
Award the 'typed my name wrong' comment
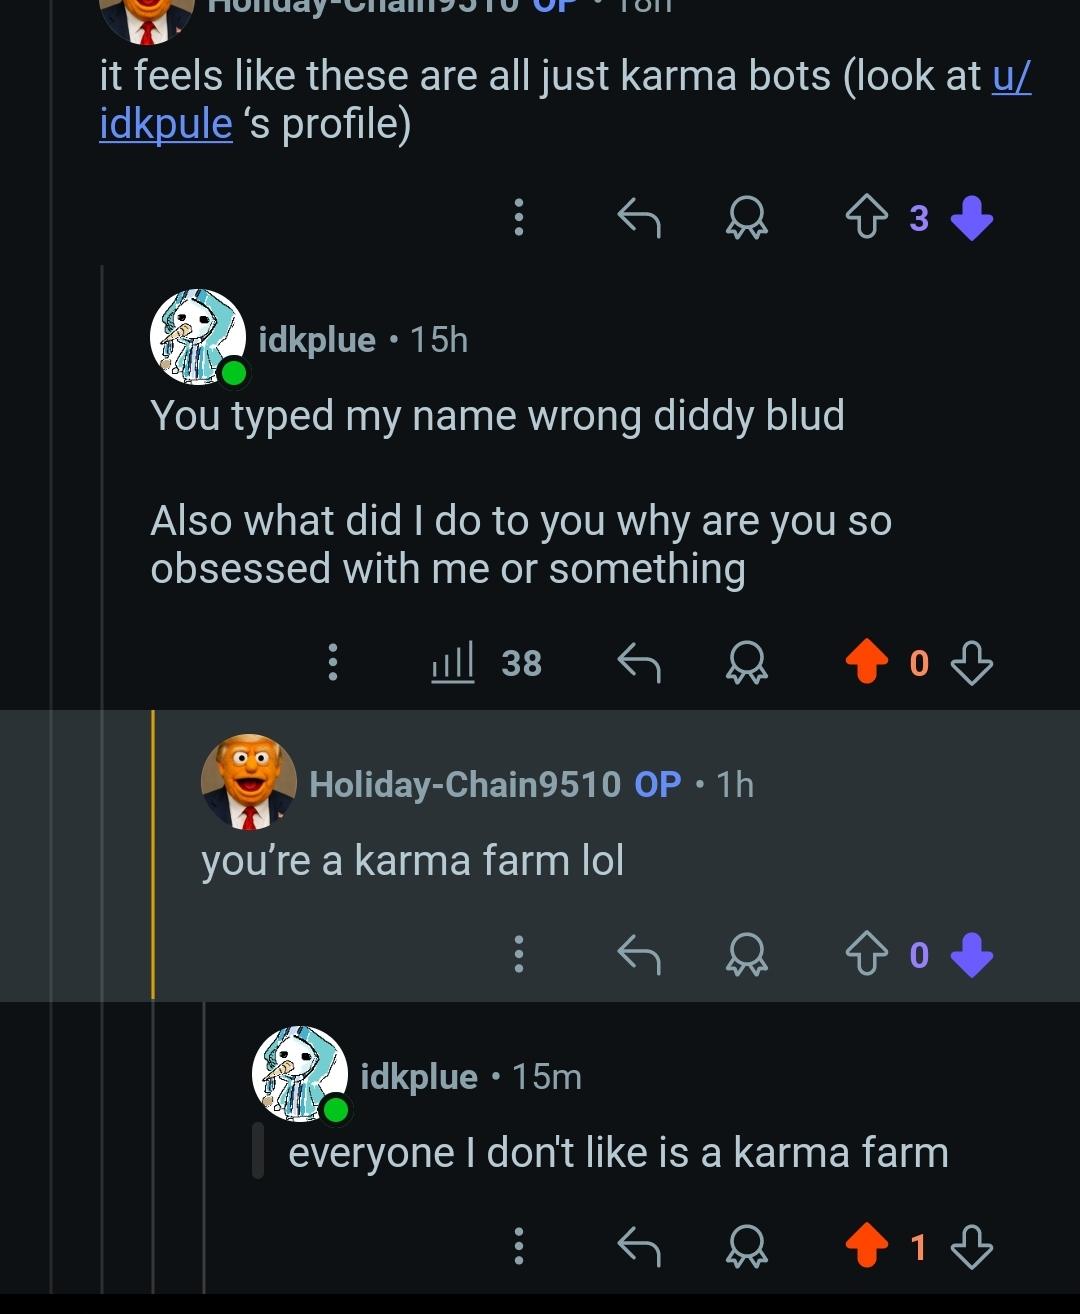[746, 662]
